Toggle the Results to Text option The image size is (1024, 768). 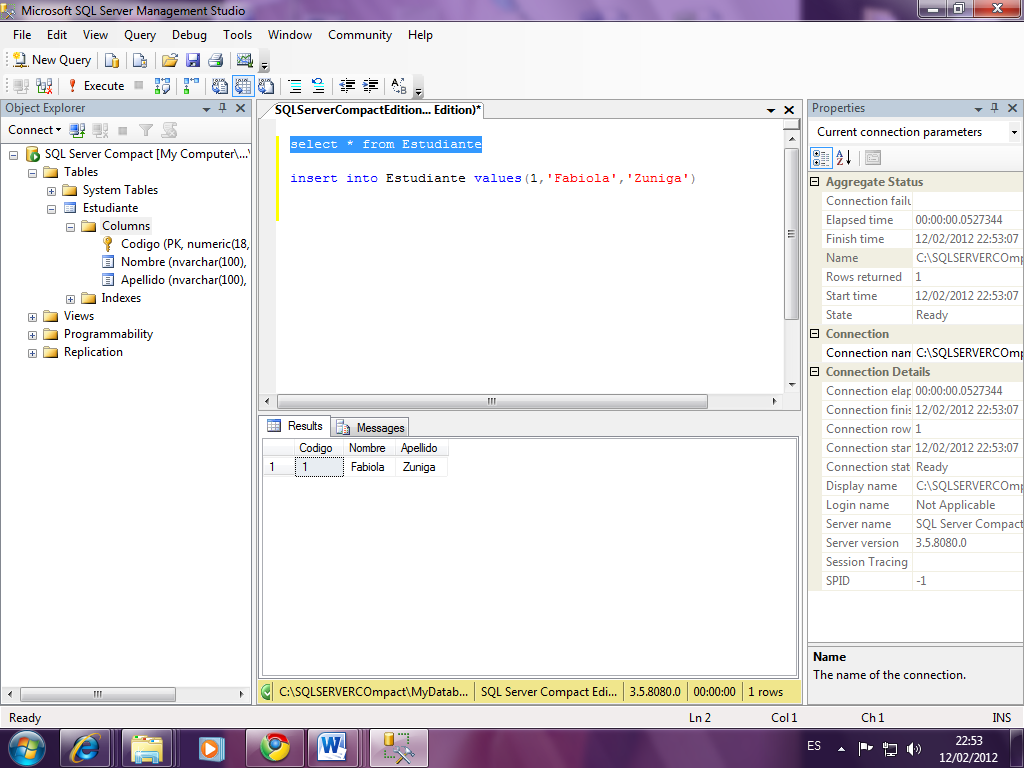[220, 86]
